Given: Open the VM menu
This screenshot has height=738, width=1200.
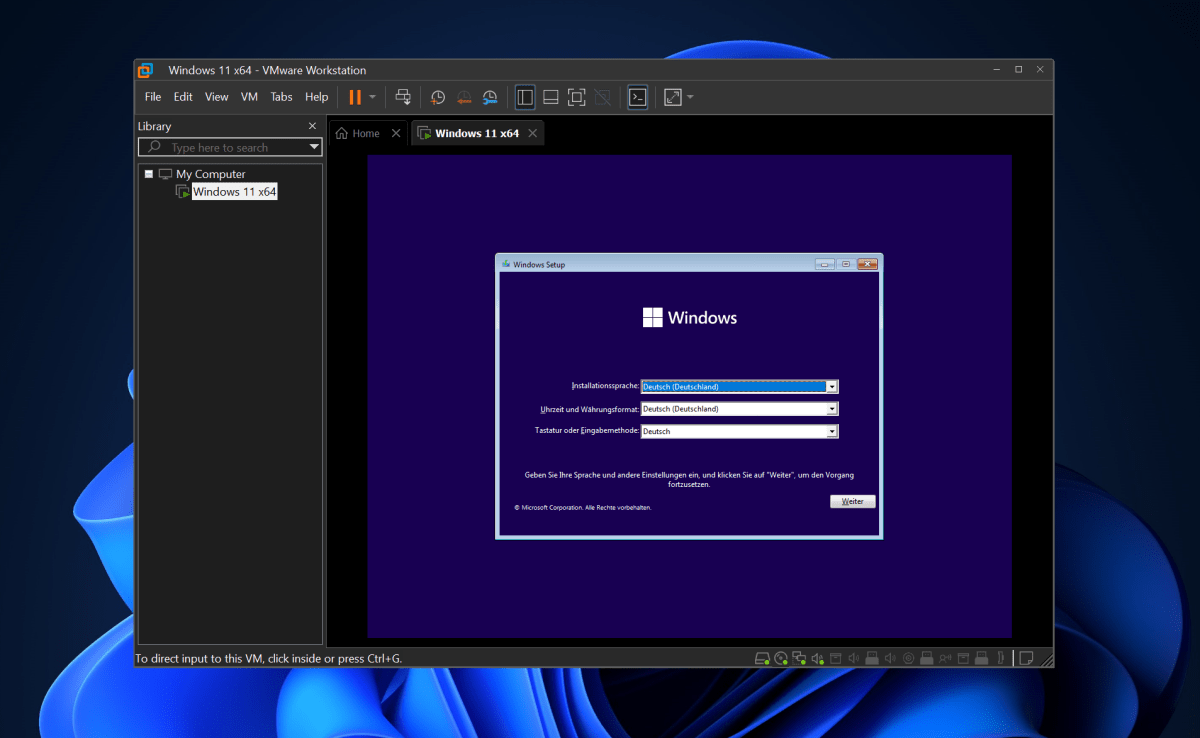Looking at the screenshot, I should [248, 96].
